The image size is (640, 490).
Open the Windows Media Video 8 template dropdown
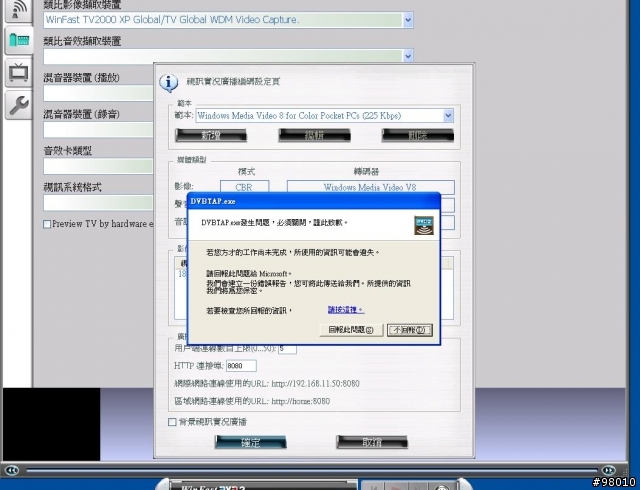click(x=448, y=116)
